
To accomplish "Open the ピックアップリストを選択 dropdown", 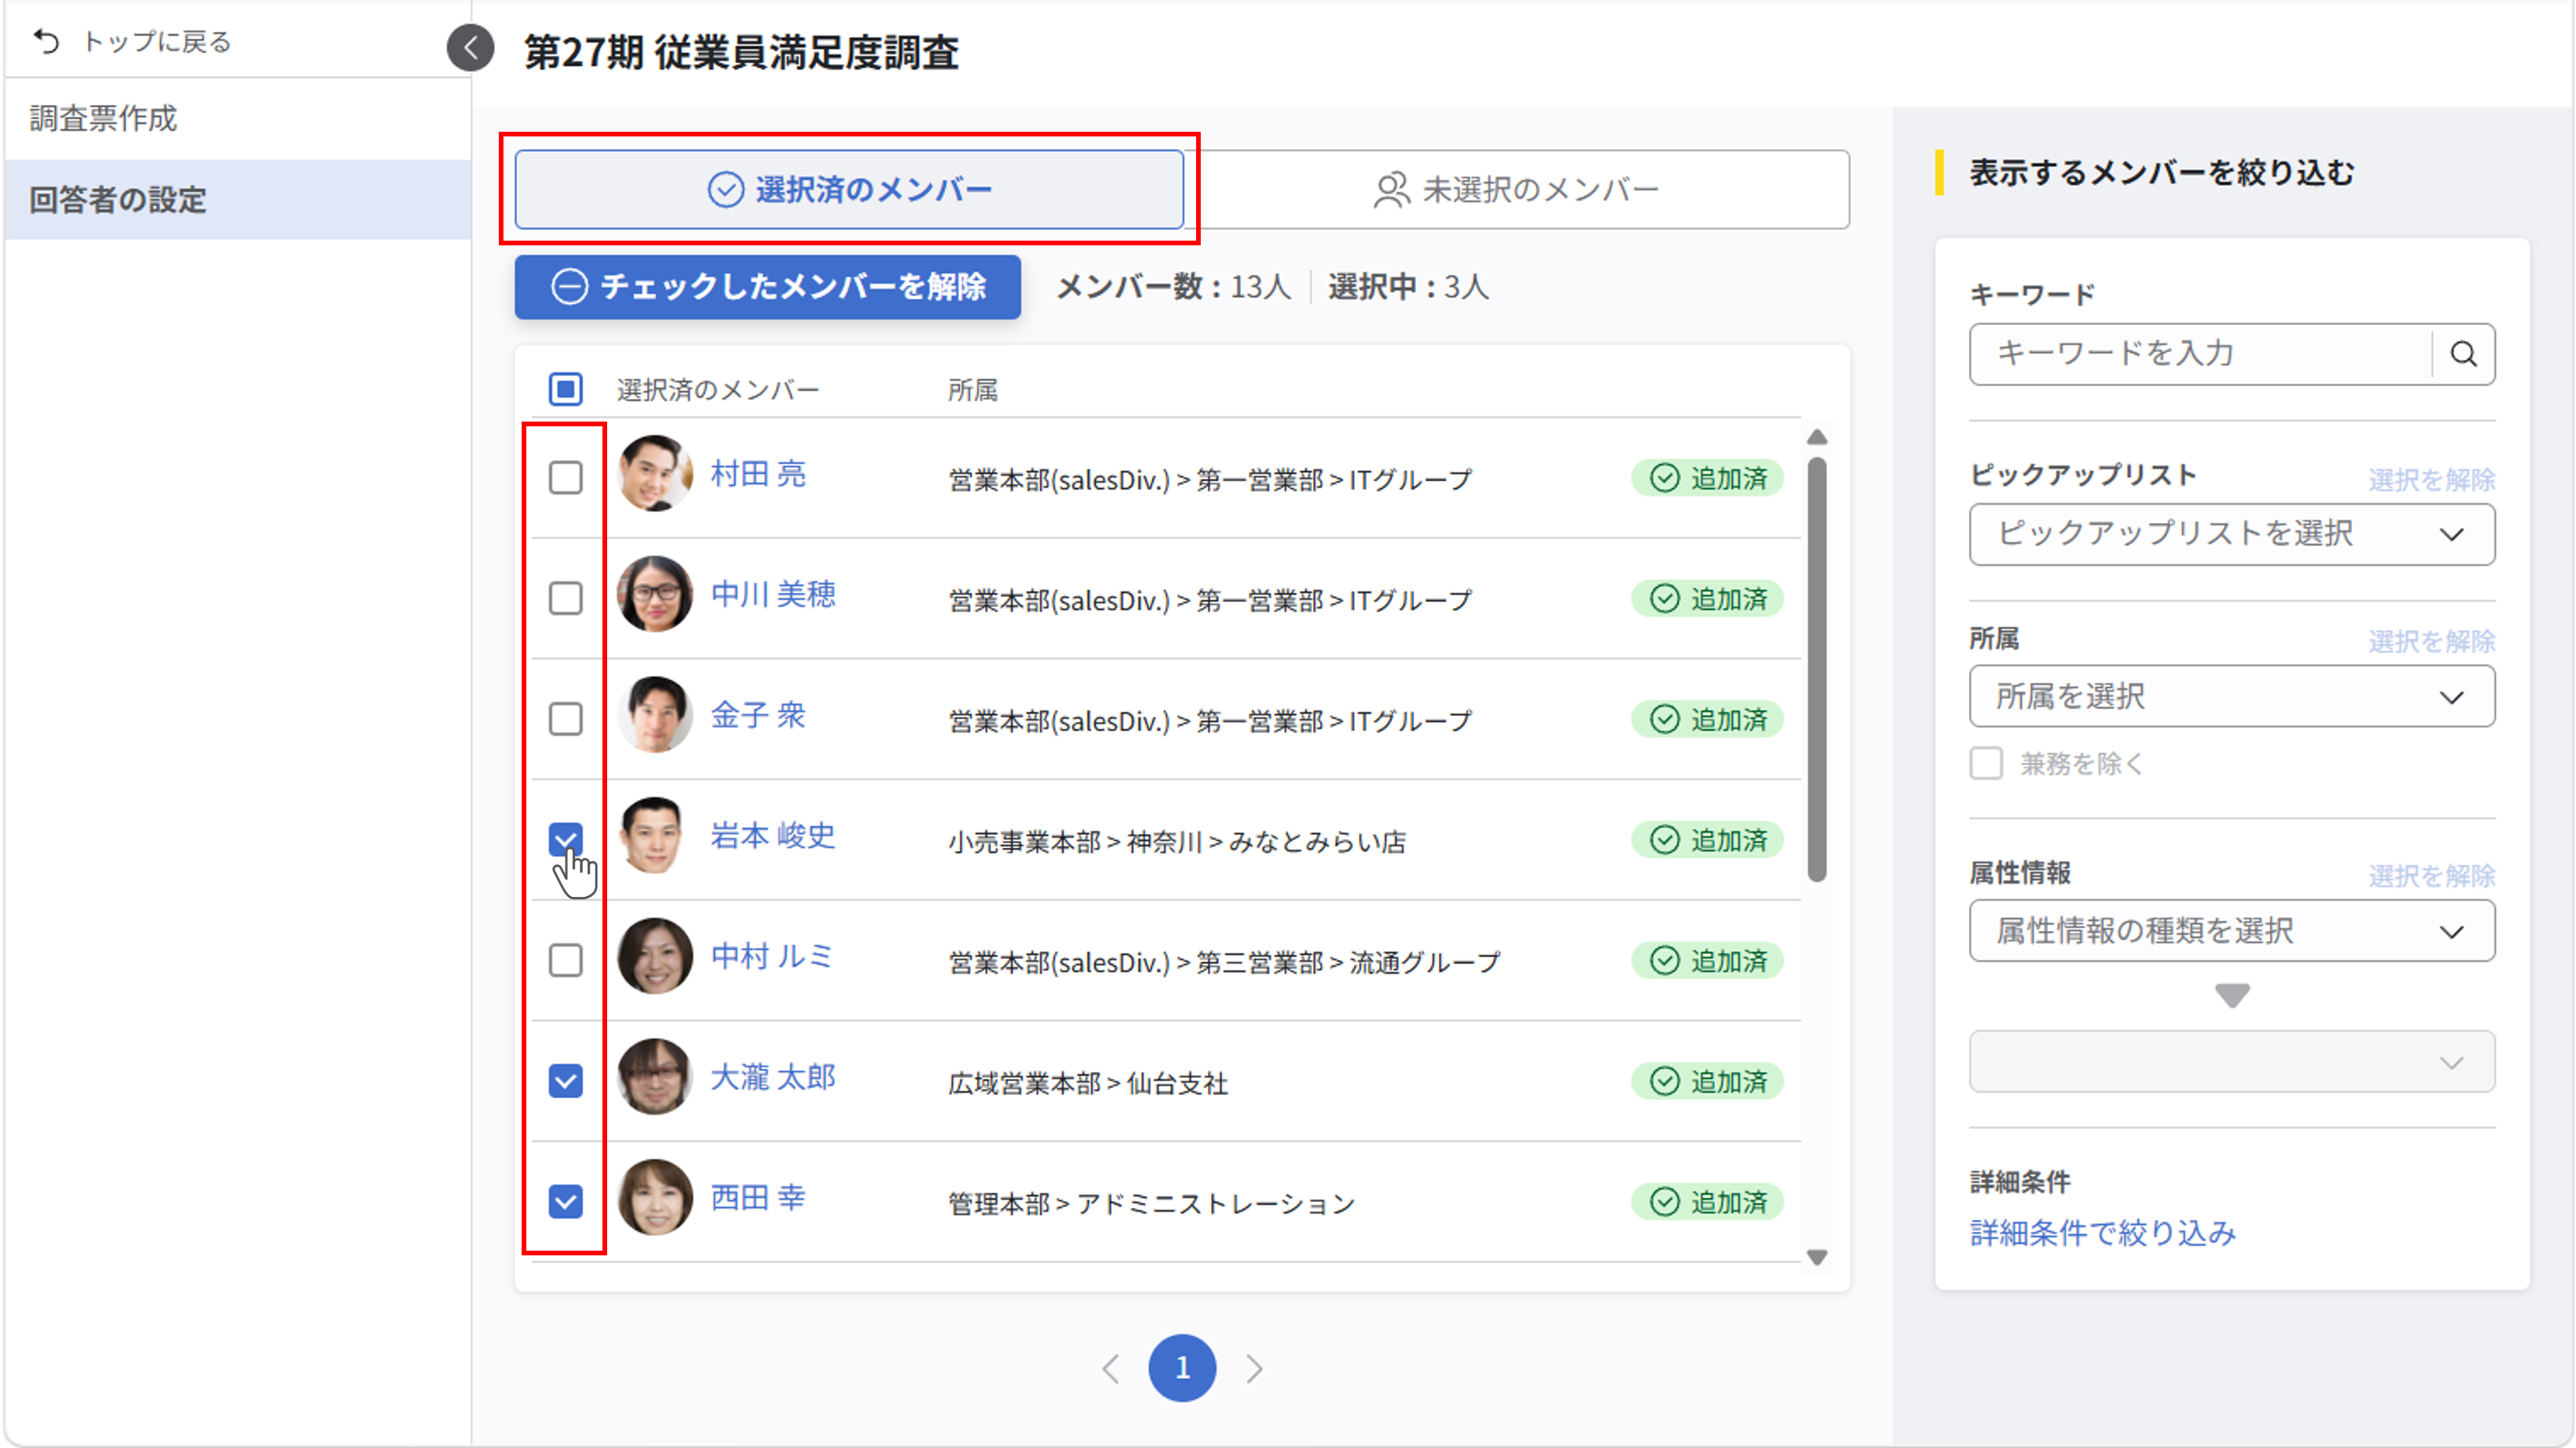I will tap(2232, 534).
